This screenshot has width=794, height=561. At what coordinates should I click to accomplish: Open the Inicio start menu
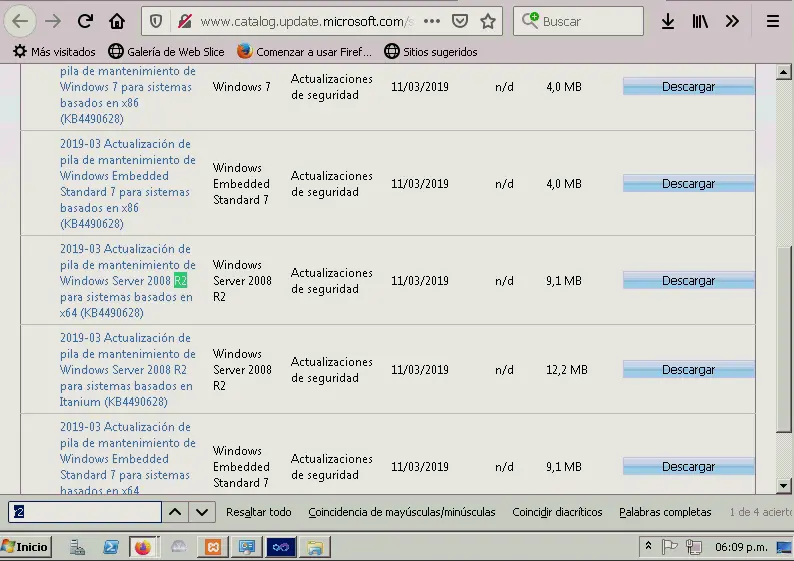click(x=25, y=547)
